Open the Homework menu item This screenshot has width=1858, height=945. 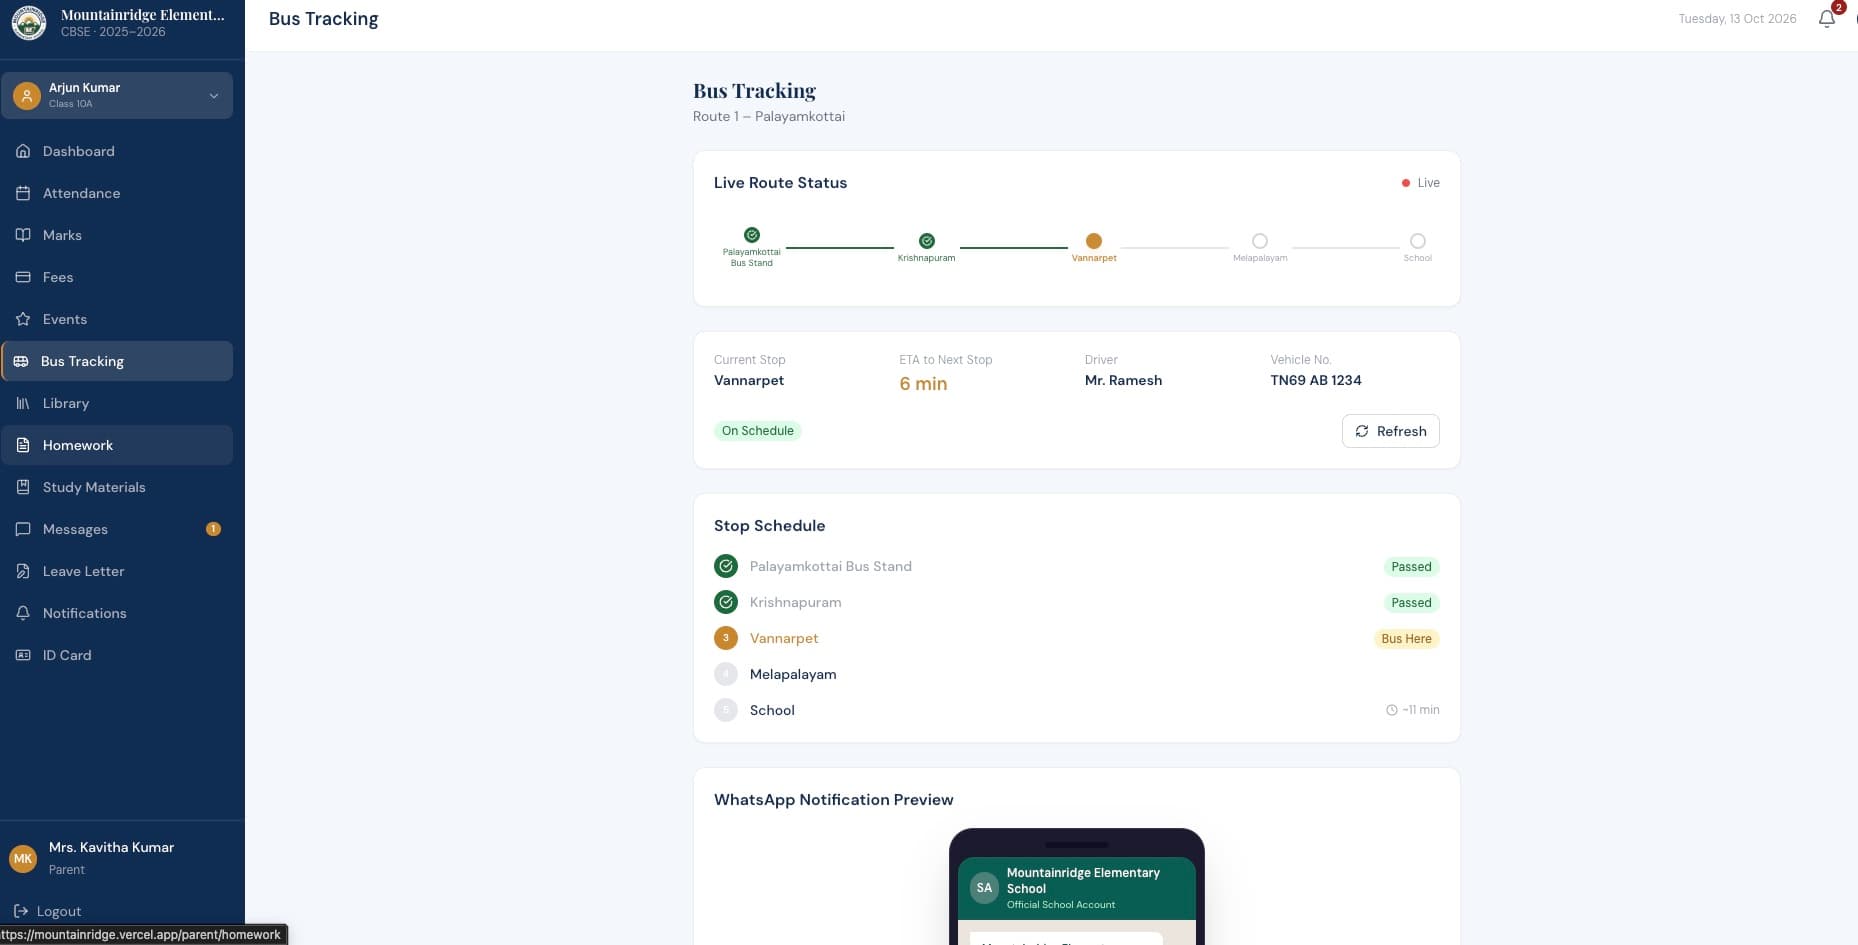(117, 445)
